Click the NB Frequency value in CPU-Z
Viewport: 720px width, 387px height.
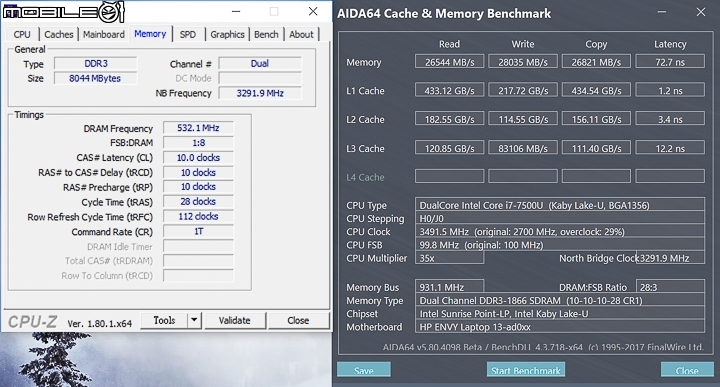260,93
